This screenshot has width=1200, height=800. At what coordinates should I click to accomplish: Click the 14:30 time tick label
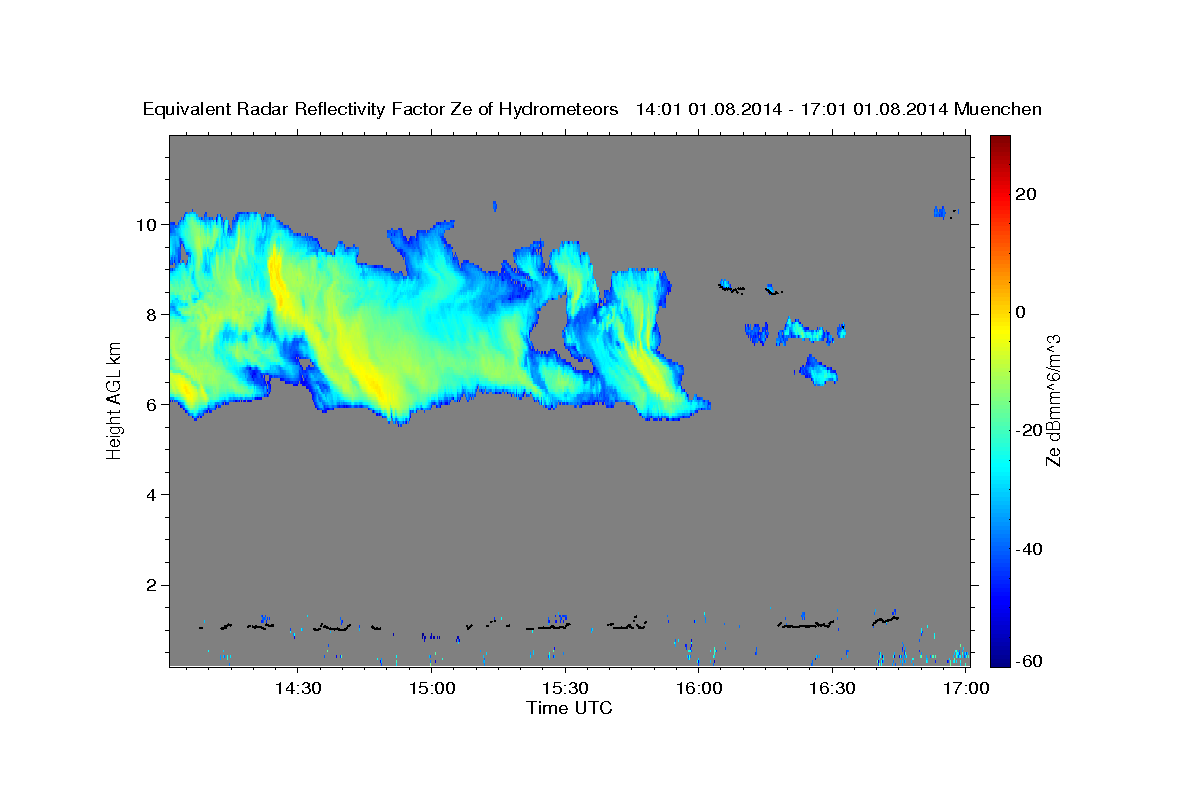click(x=297, y=688)
